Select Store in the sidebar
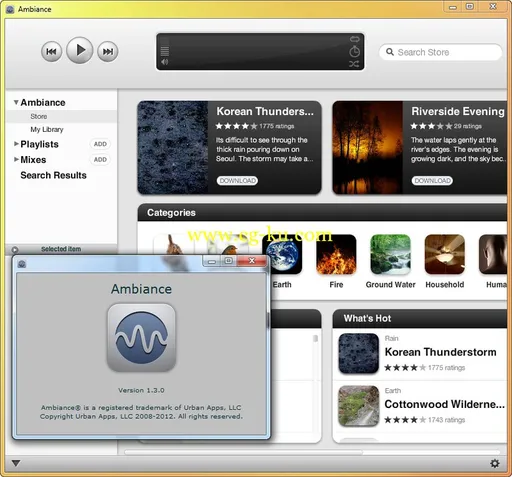 [61, 116]
